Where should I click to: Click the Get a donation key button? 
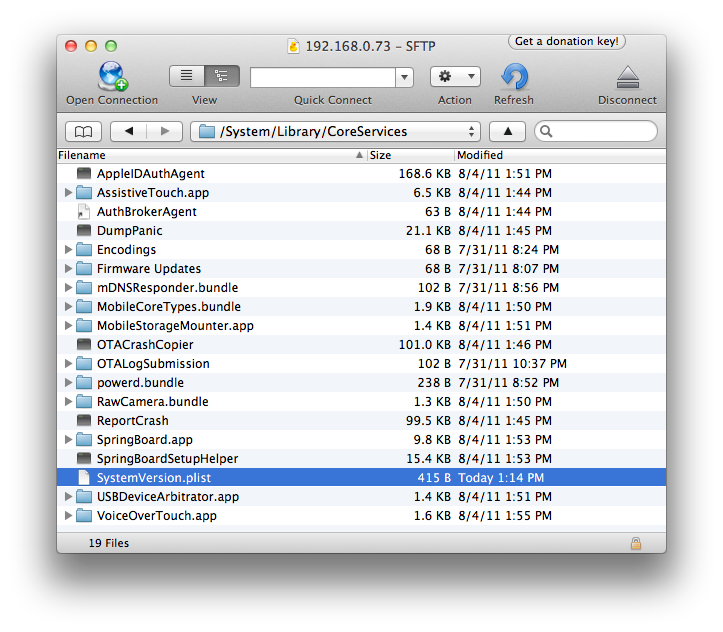click(567, 41)
